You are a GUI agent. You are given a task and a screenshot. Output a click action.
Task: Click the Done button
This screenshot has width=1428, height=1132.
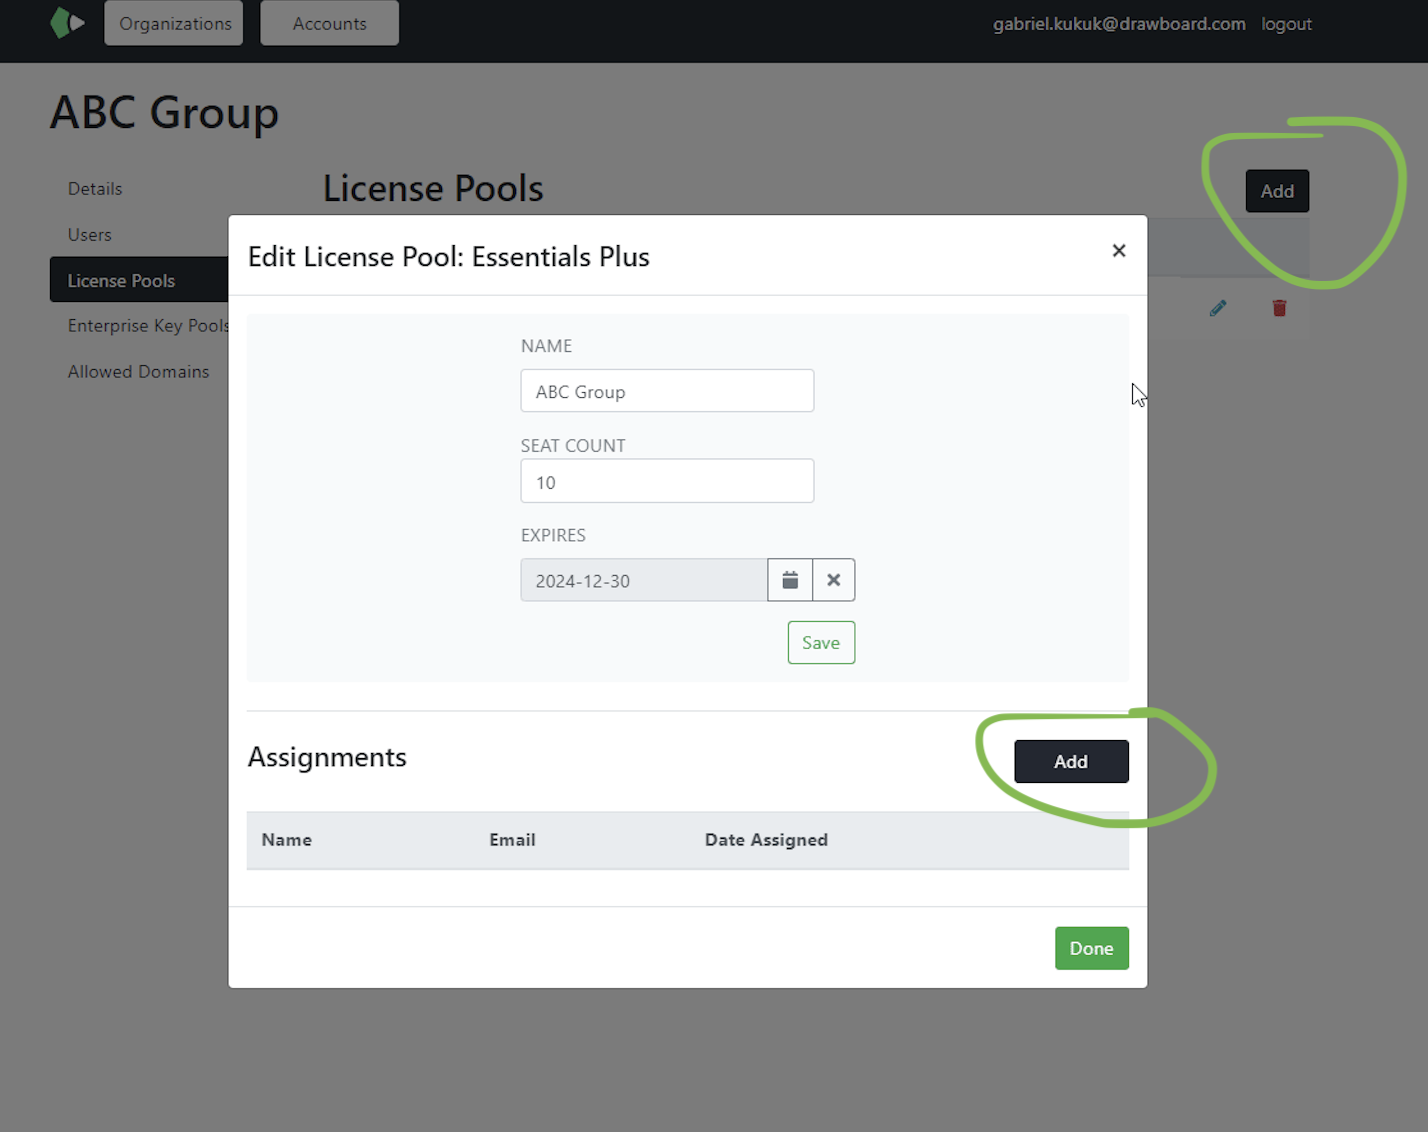(1091, 948)
